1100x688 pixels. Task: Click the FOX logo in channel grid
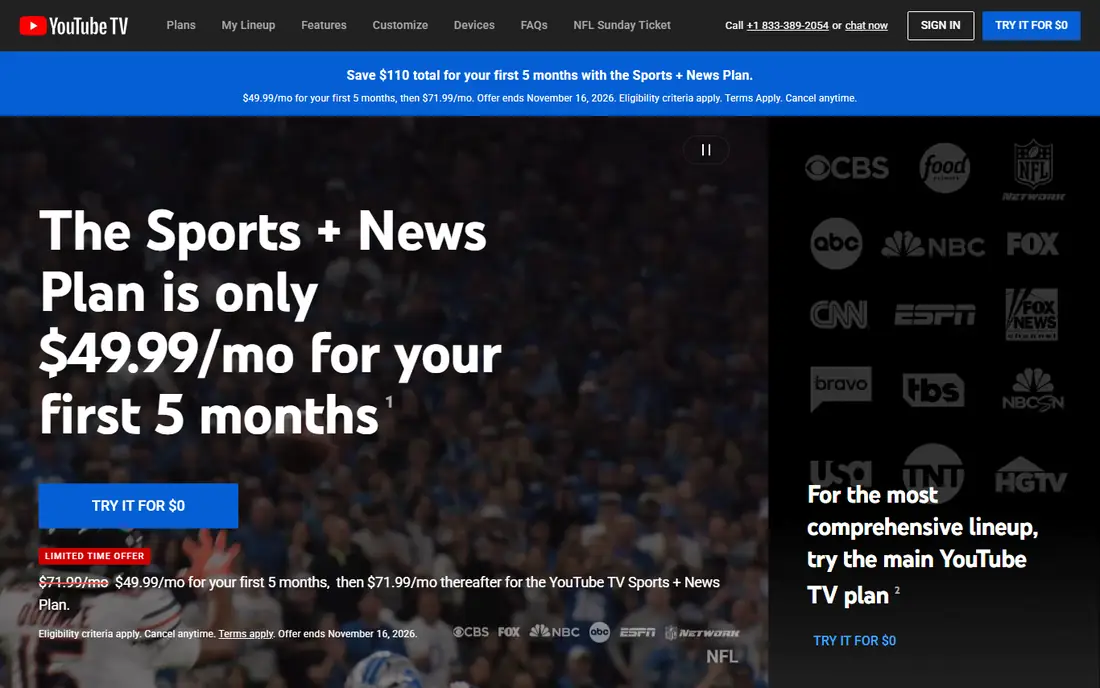1032,244
